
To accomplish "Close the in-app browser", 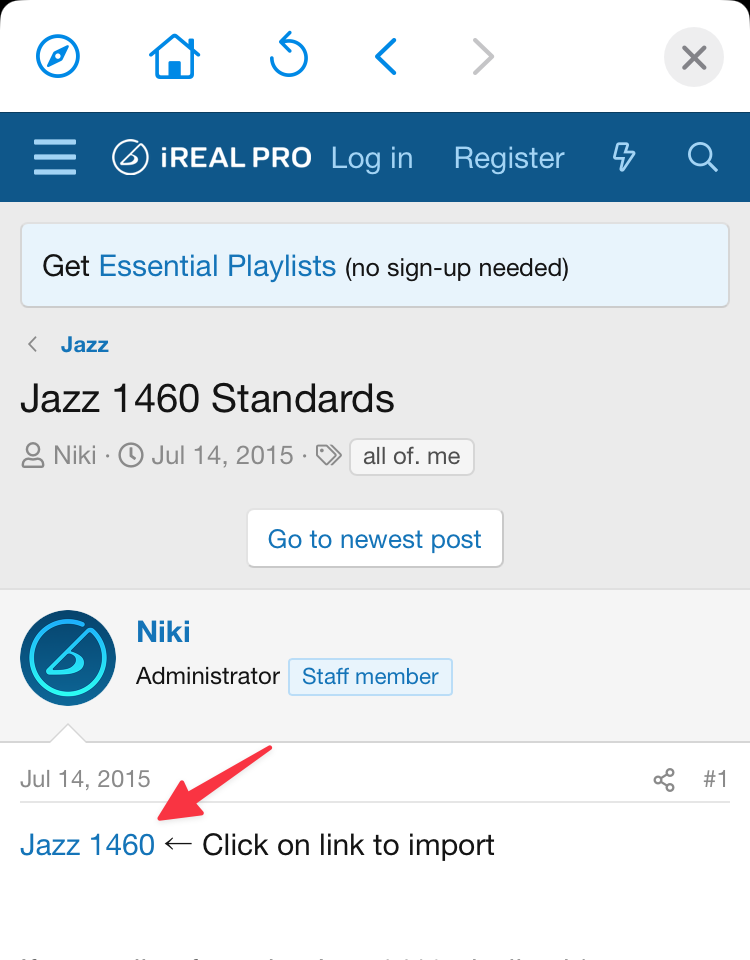I will pyautogui.click(x=693, y=57).
